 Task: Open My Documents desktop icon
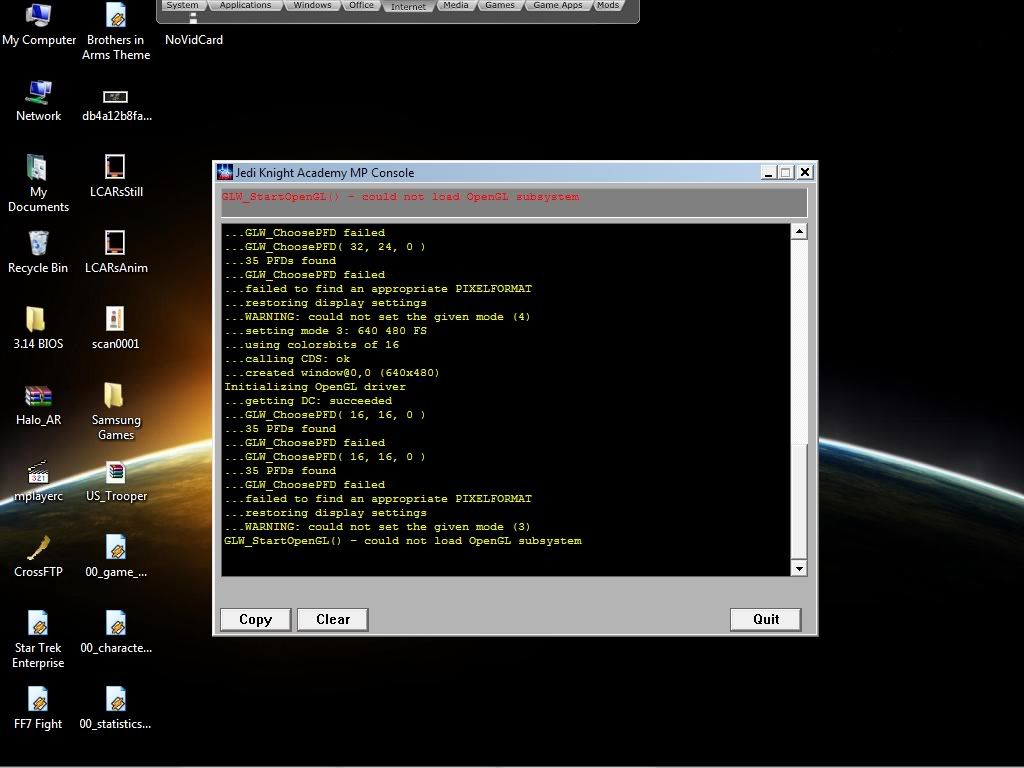[x=39, y=184]
